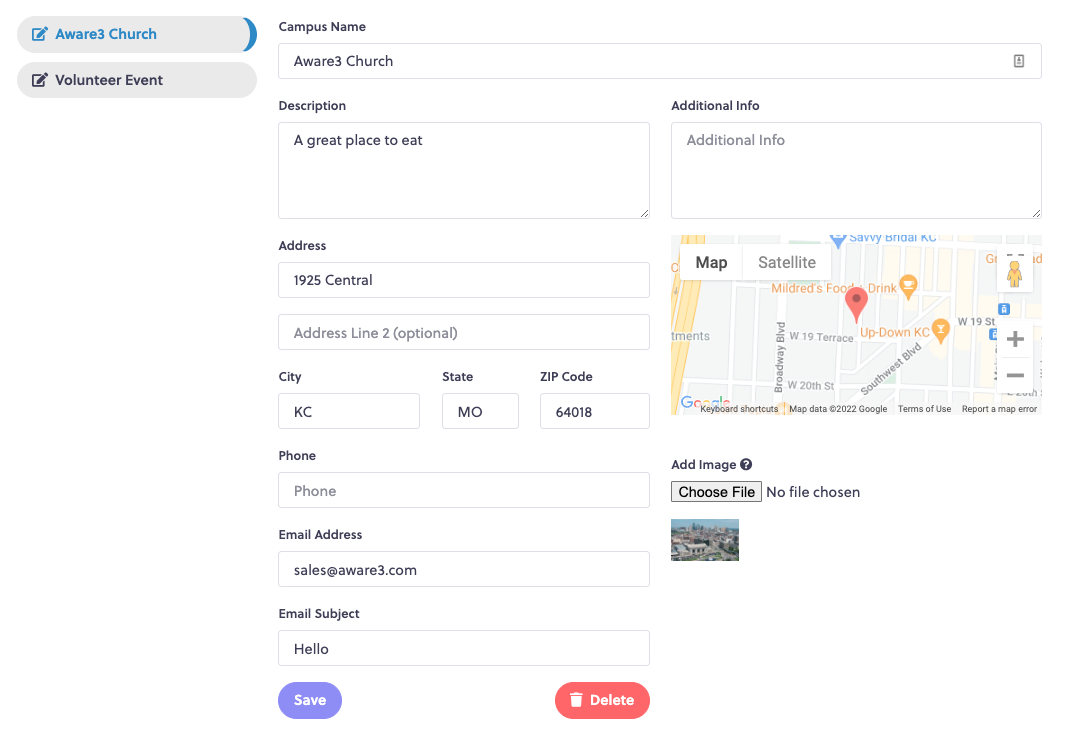Click the City field containing KC
Screen dimensions: 1084x737
pos(349,411)
